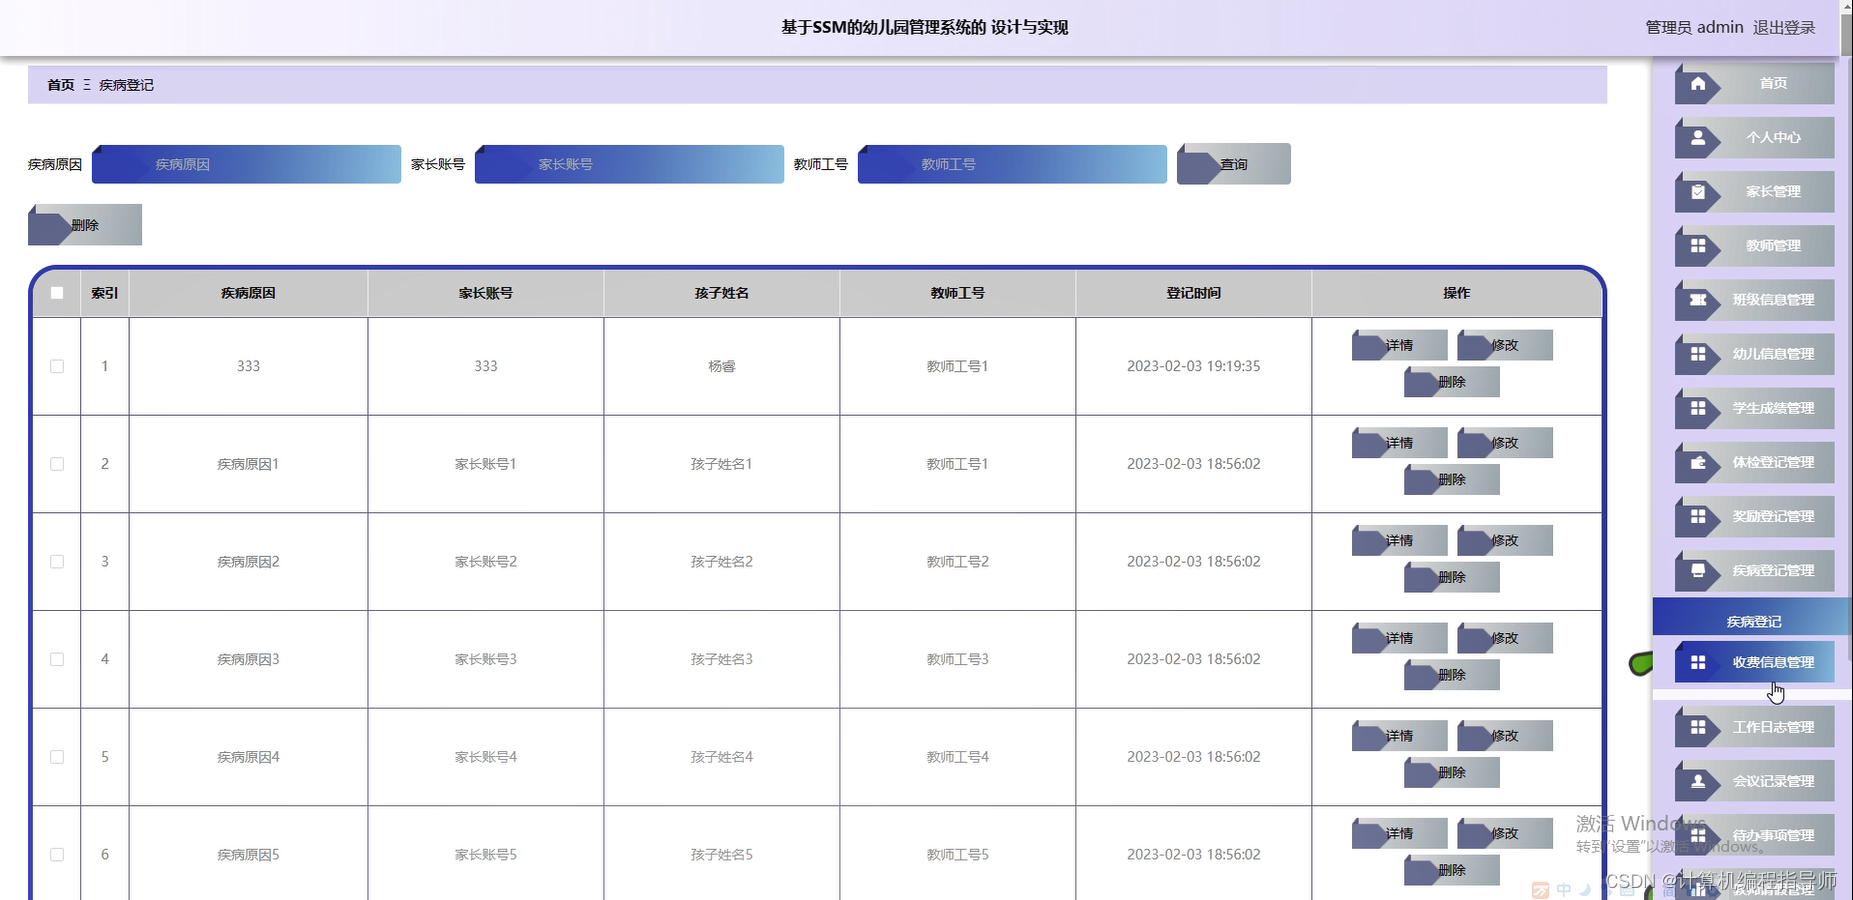The width and height of the screenshot is (1853, 900).
Task: Open 会议记录管理 via its person icon
Action: point(1698,781)
